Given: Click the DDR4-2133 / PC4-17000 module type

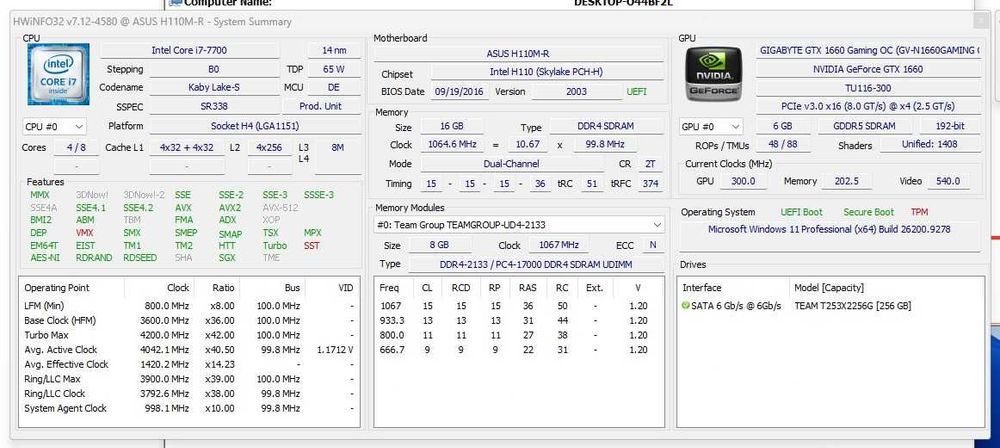Looking at the screenshot, I should [536, 264].
